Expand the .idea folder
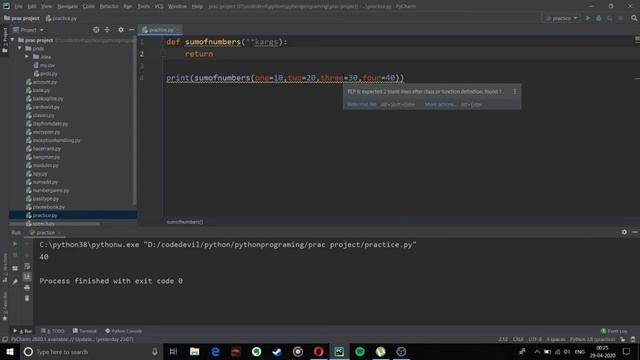The width and height of the screenshot is (640, 360). tap(27, 57)
